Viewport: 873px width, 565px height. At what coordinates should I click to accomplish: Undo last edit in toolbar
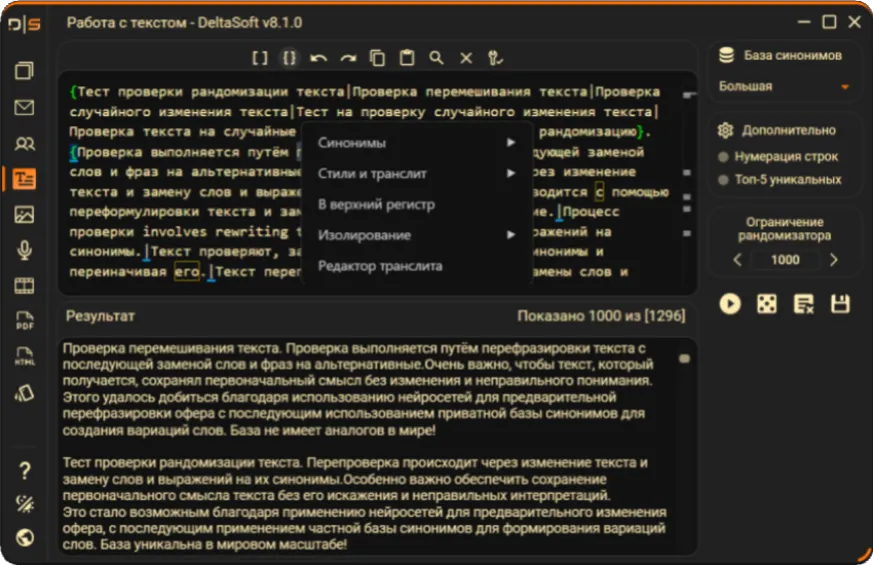point(318,58)
